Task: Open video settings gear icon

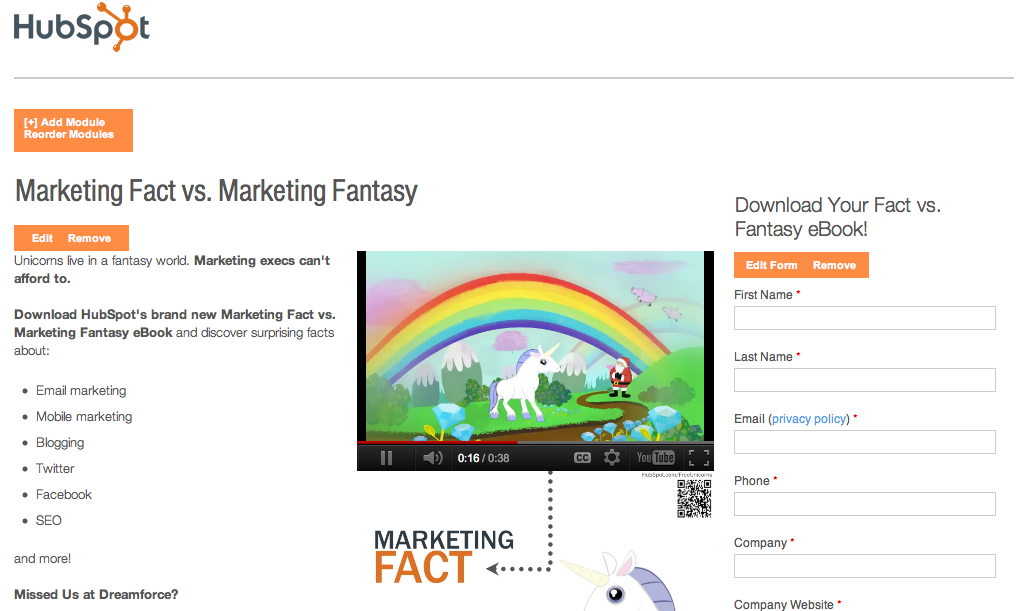Action: click(612, 458)
